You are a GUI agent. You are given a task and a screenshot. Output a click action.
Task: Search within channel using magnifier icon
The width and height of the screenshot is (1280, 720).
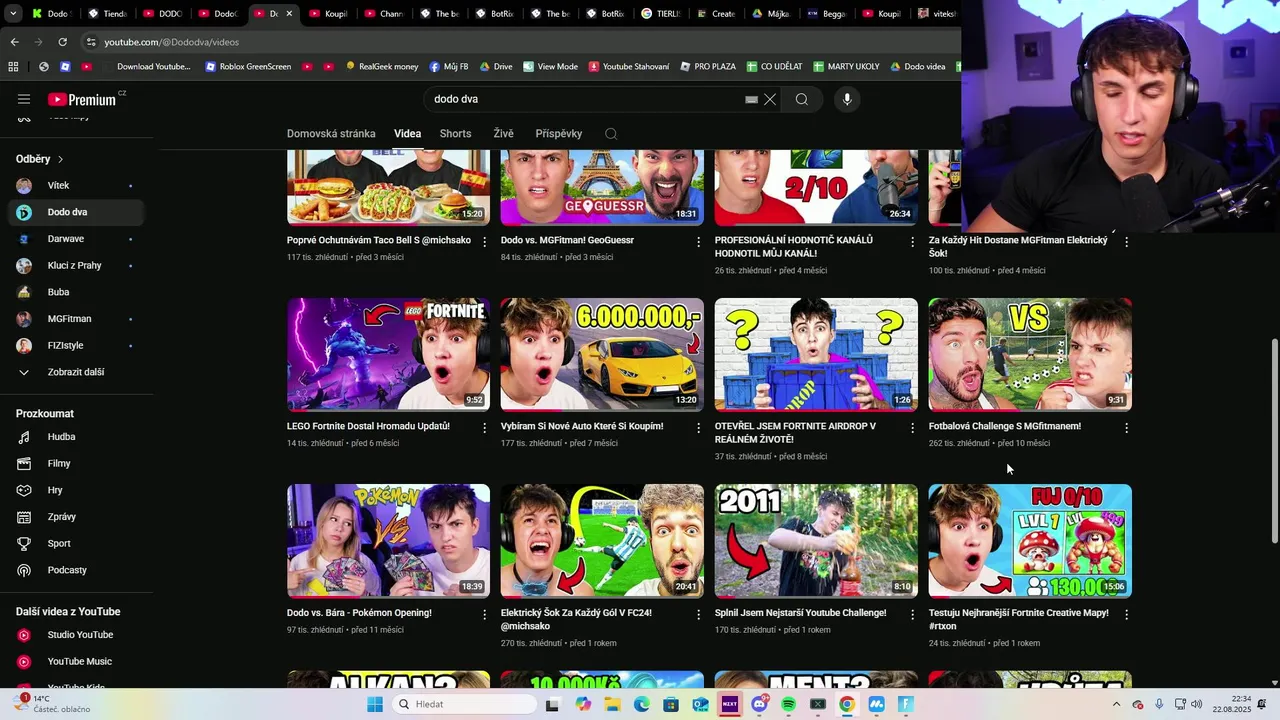click(x=611, y=134)
